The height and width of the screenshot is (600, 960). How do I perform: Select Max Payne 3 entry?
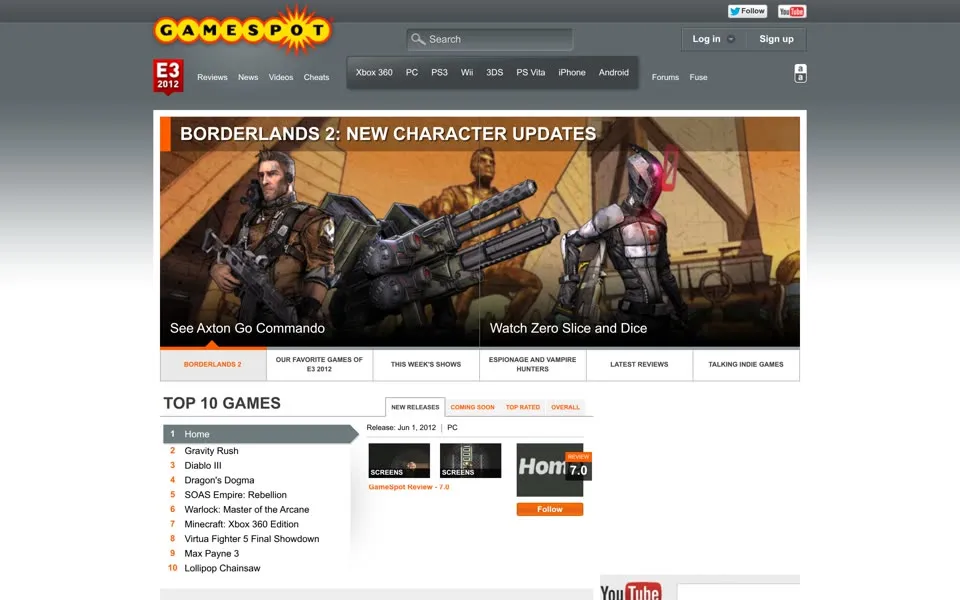click(212, 553)
